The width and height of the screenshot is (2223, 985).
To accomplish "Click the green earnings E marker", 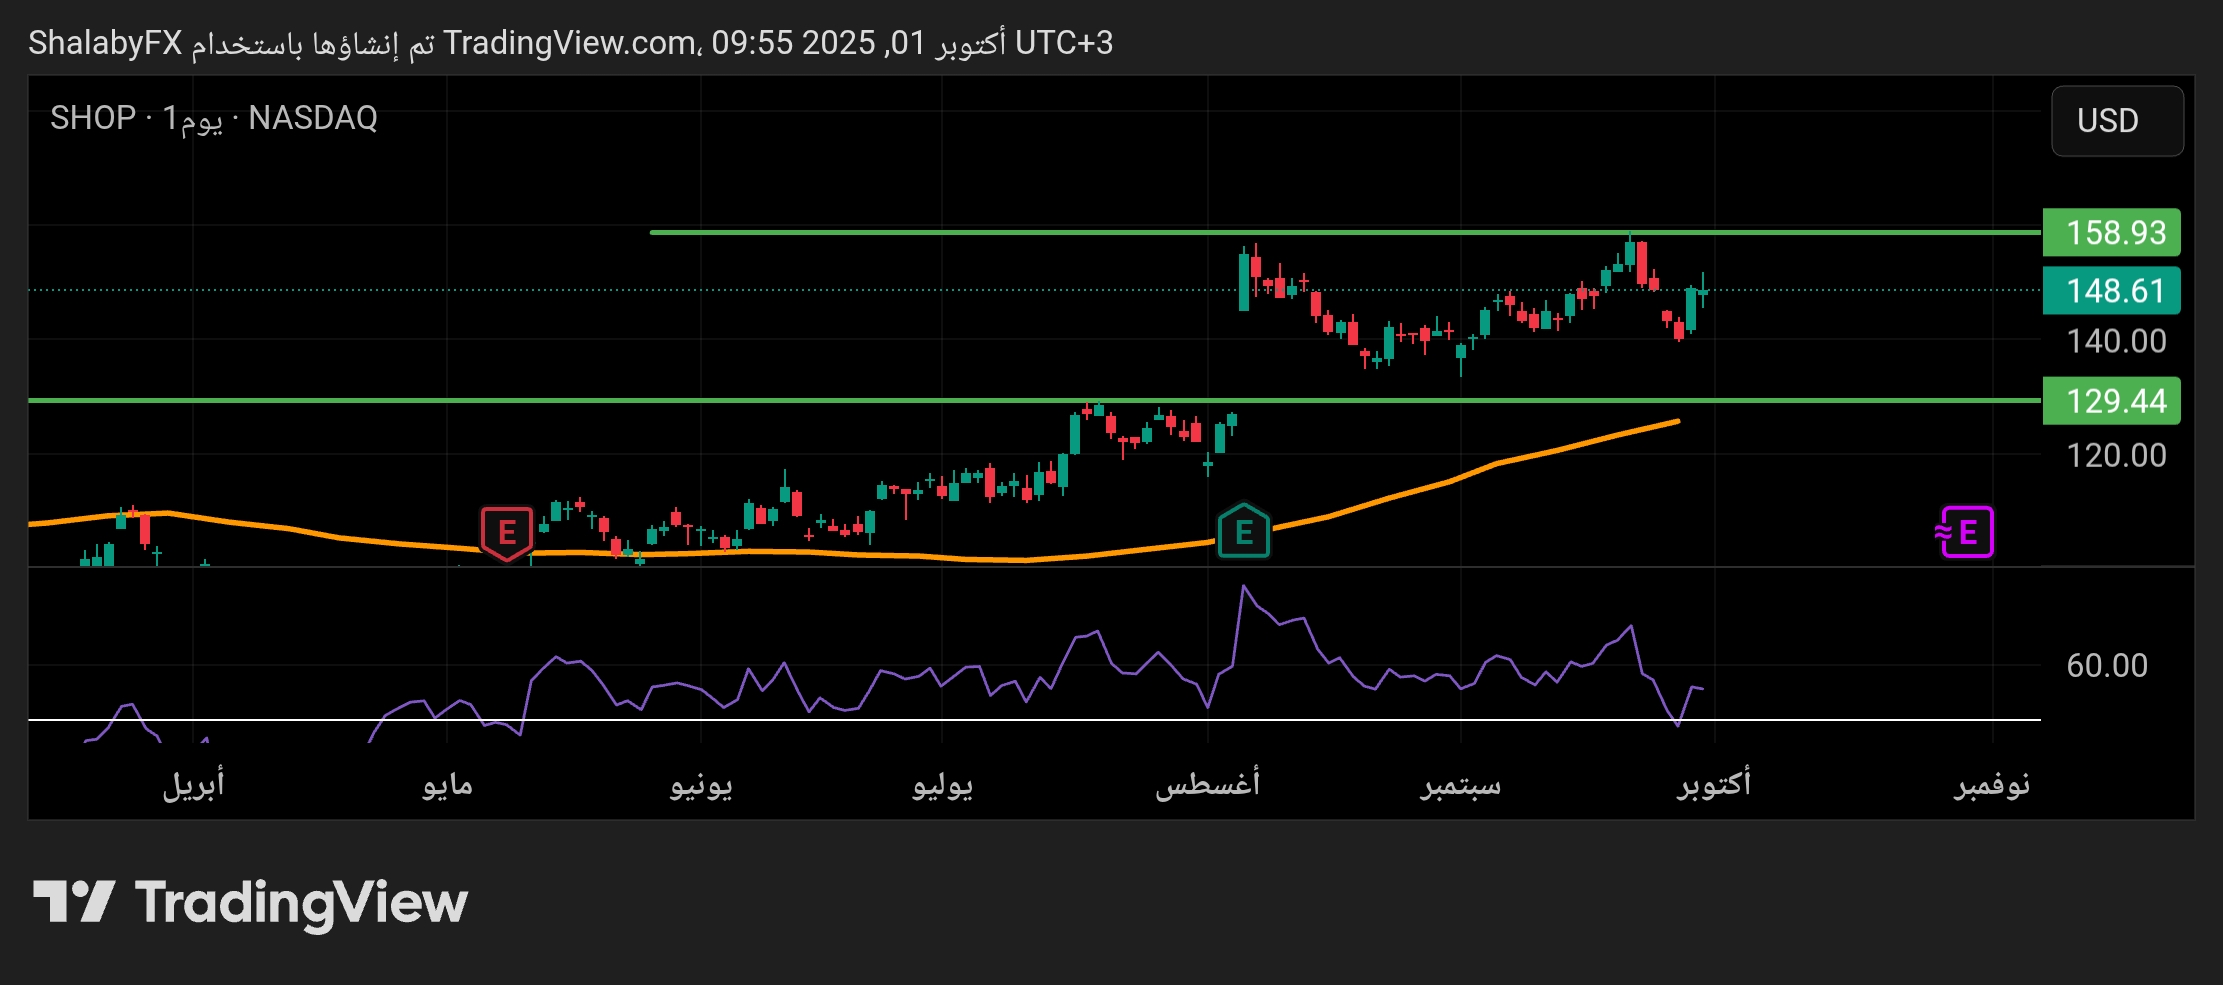I will click(x=1243, y=532).
